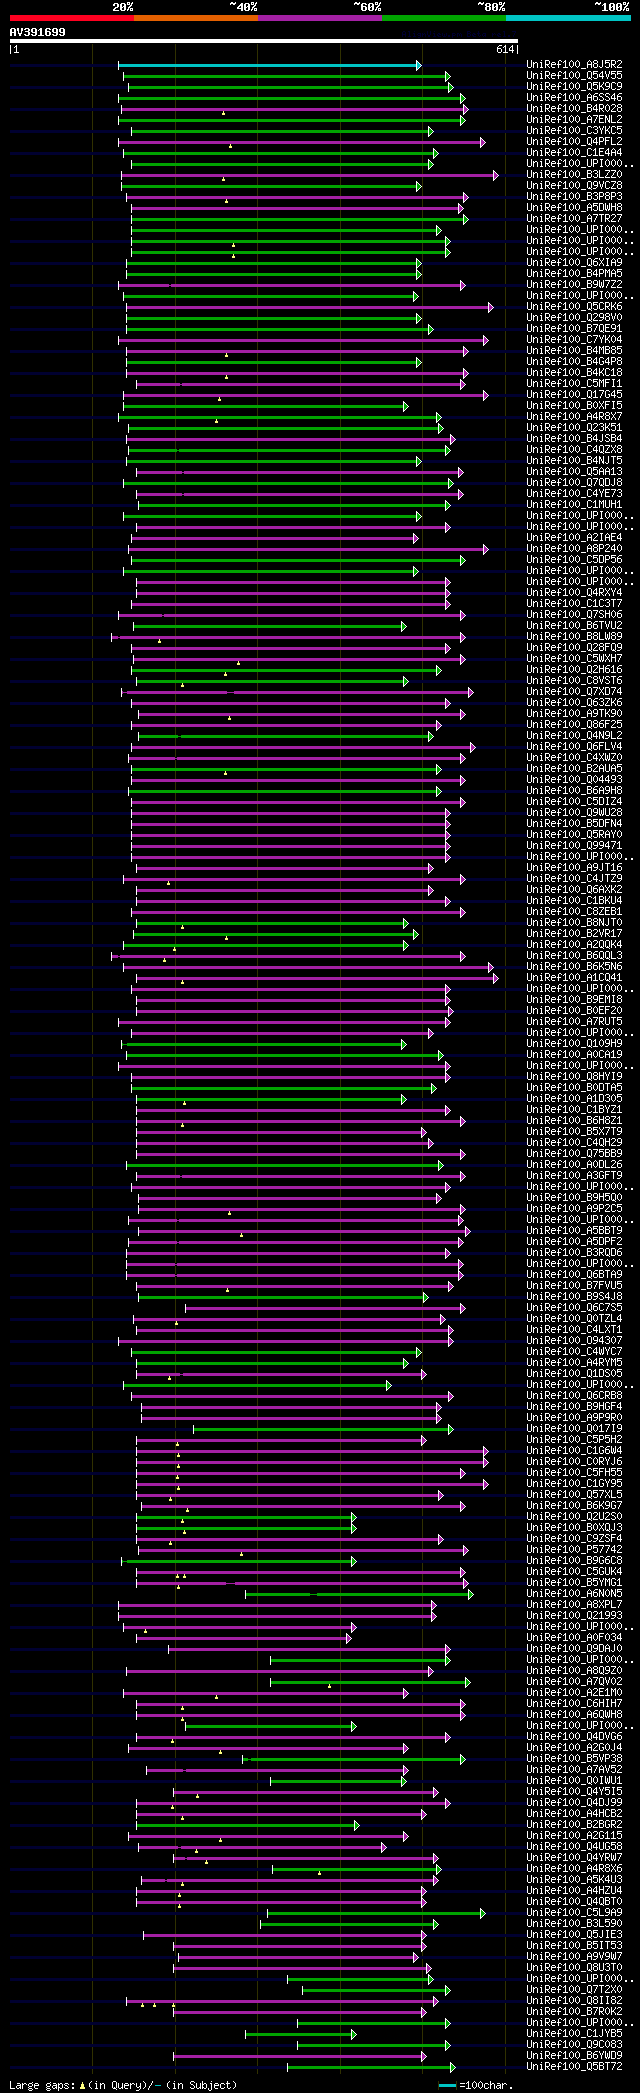Select hit label UniRef100_Q6XIA9

click(x=574, y=263)
